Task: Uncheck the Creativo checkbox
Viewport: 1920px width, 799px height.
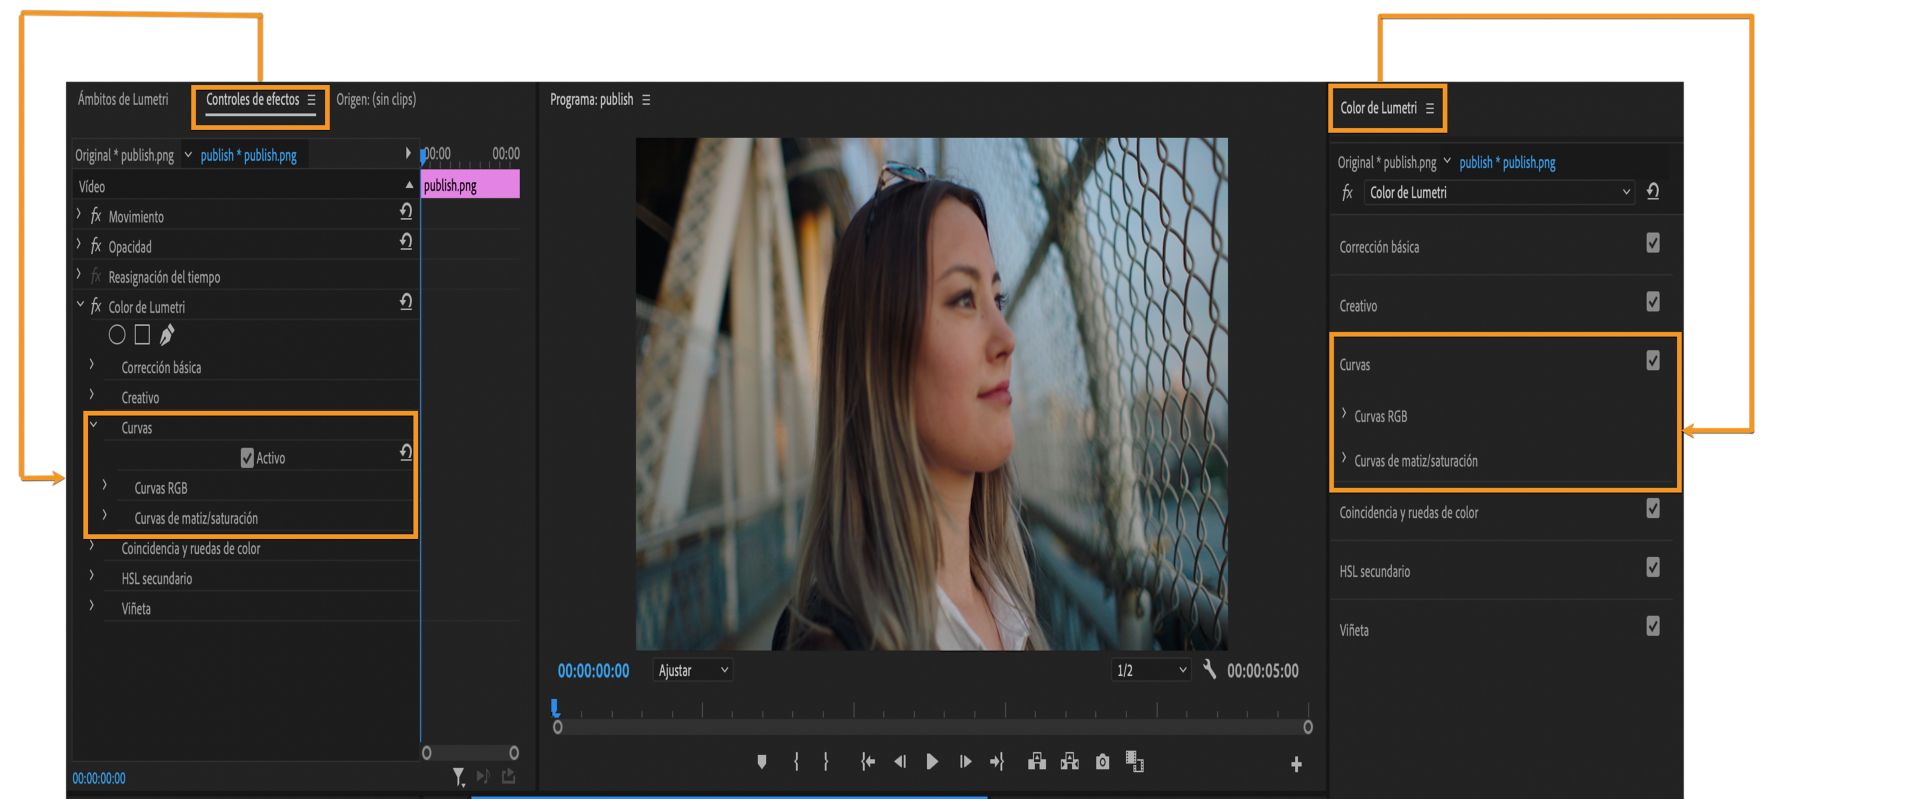Action: (1653, 301)
